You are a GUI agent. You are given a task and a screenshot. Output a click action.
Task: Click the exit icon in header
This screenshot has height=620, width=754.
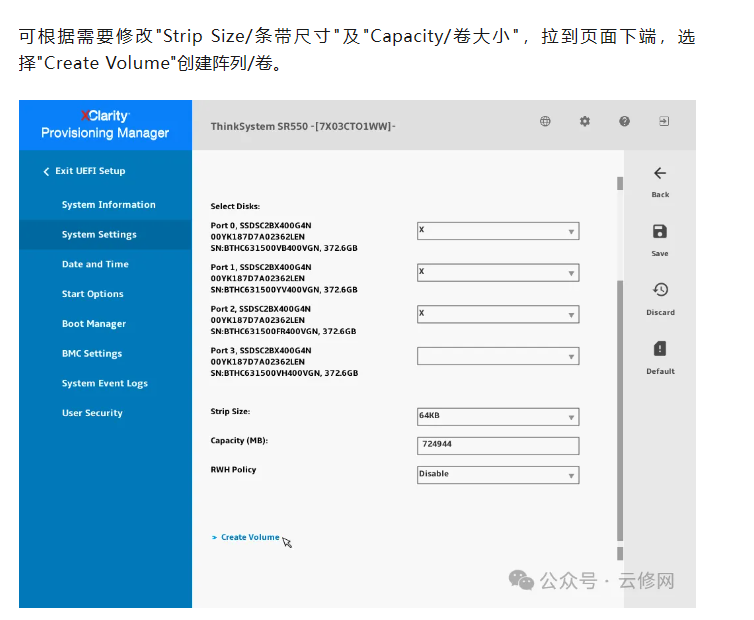click(664, 121)
